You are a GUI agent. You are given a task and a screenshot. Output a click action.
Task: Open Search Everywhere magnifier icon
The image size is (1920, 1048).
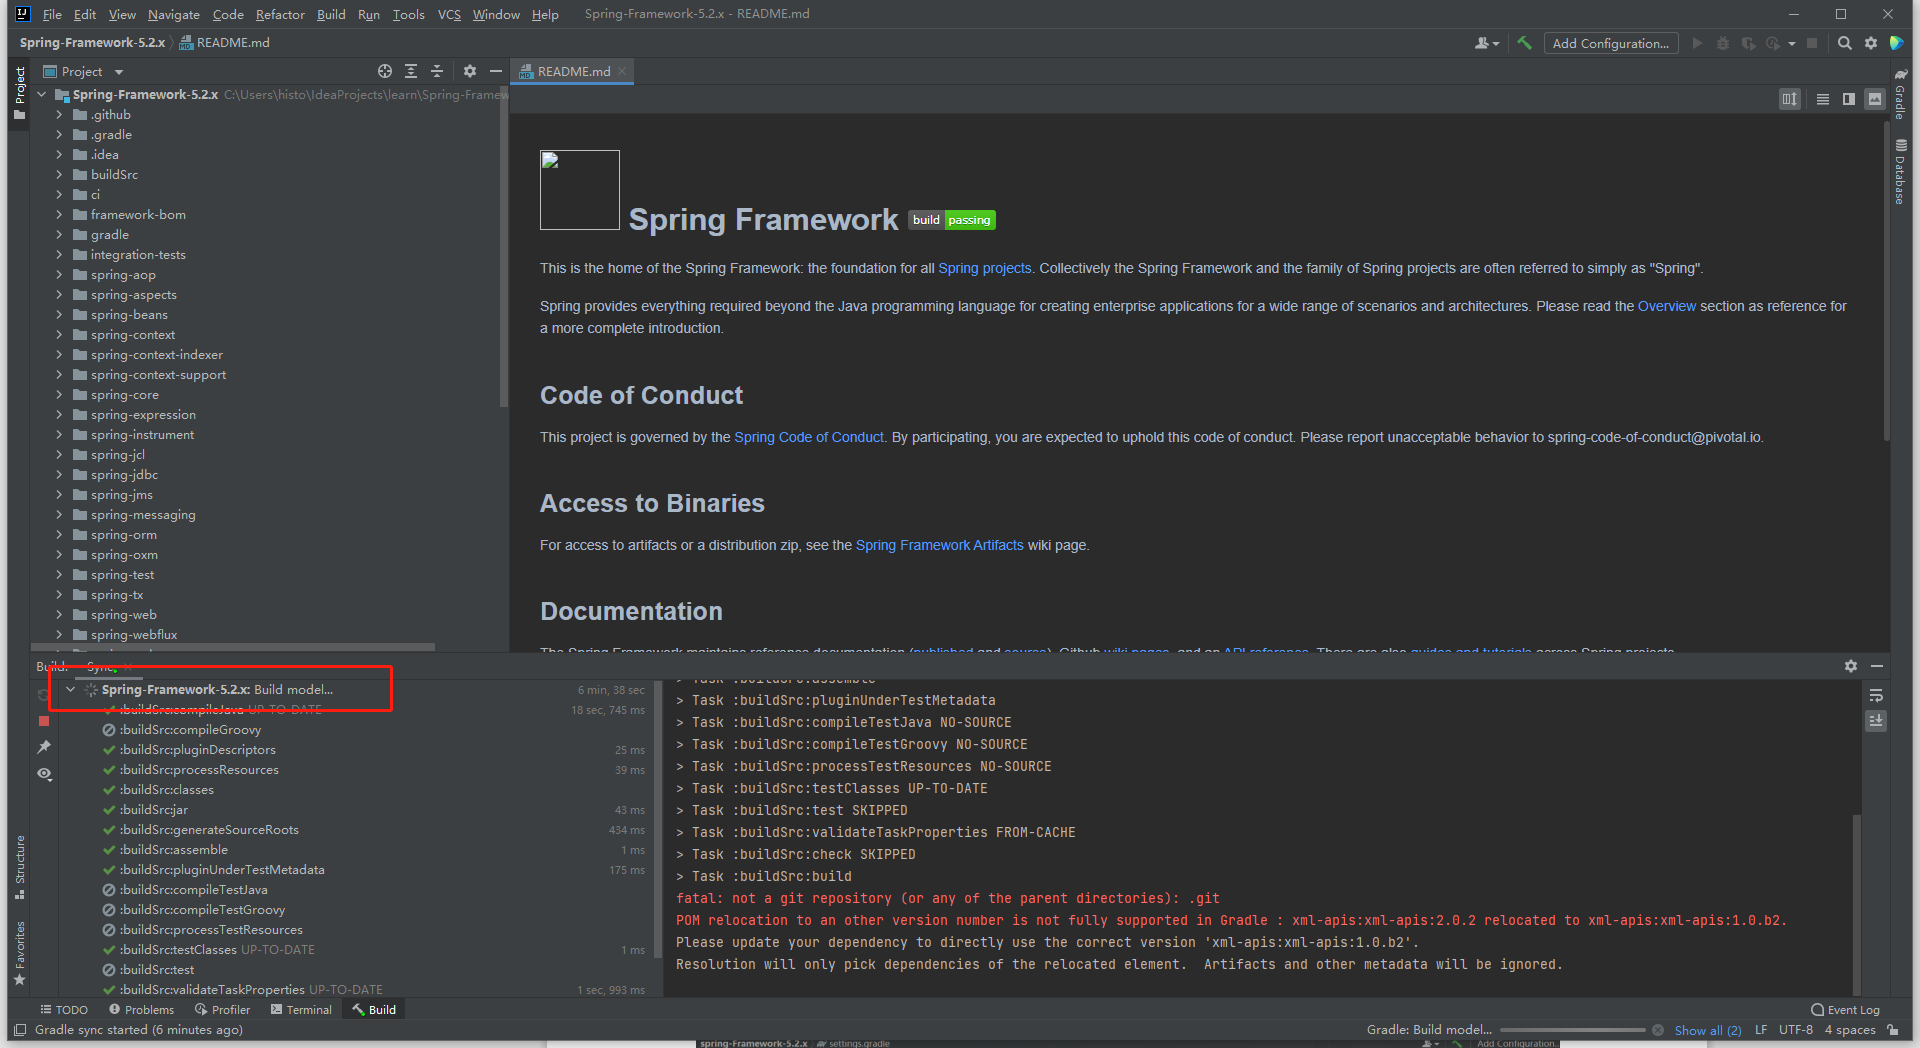coord(1845,43)
